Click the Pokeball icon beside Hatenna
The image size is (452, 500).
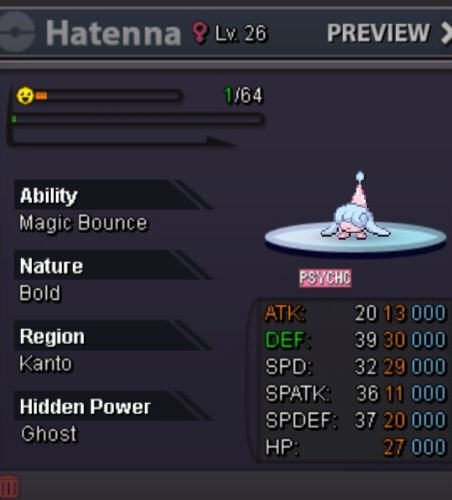tap(16, 33)
